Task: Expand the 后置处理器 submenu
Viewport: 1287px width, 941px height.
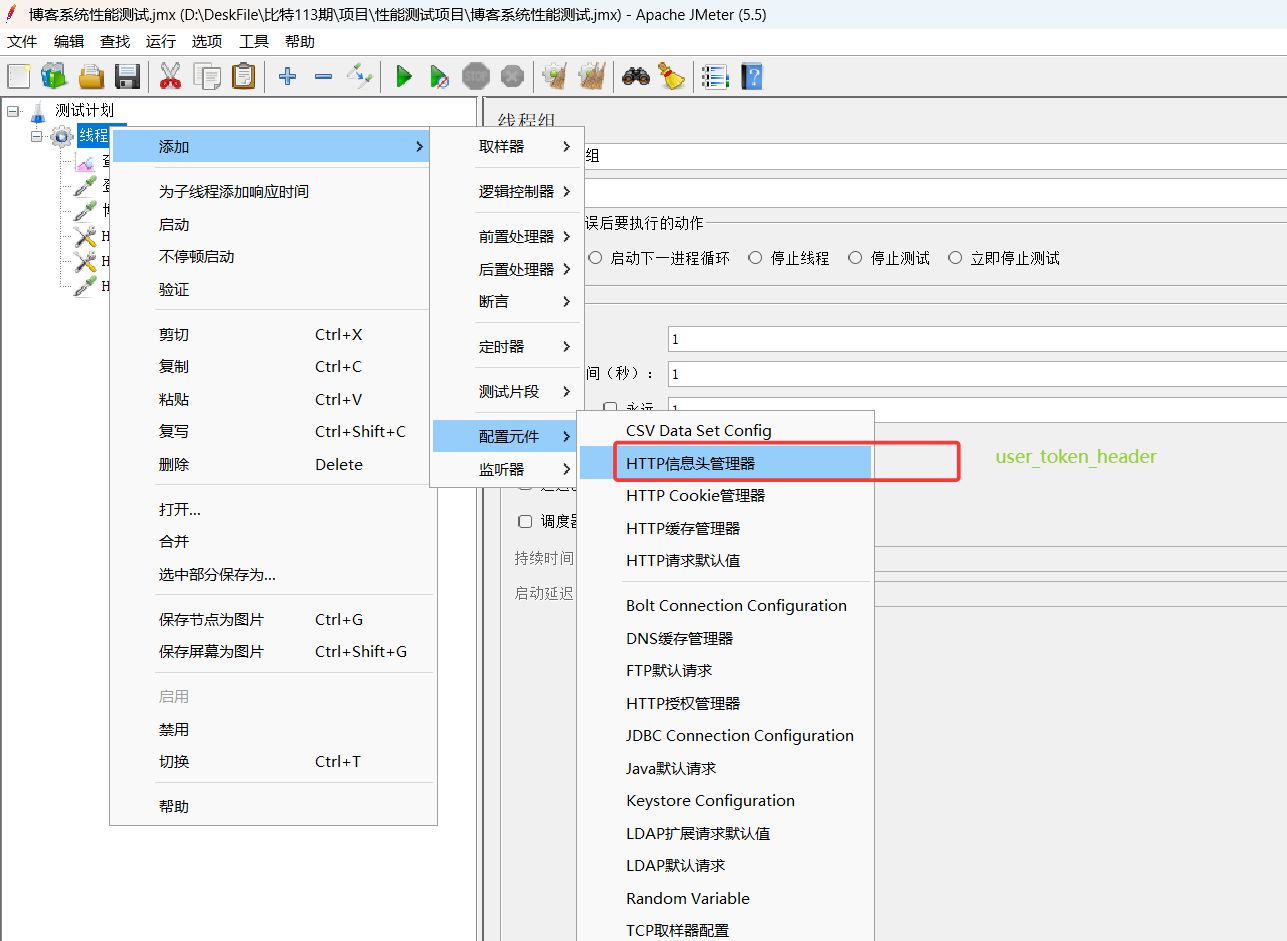Action: pyautogui.click(x=507, y=269)
